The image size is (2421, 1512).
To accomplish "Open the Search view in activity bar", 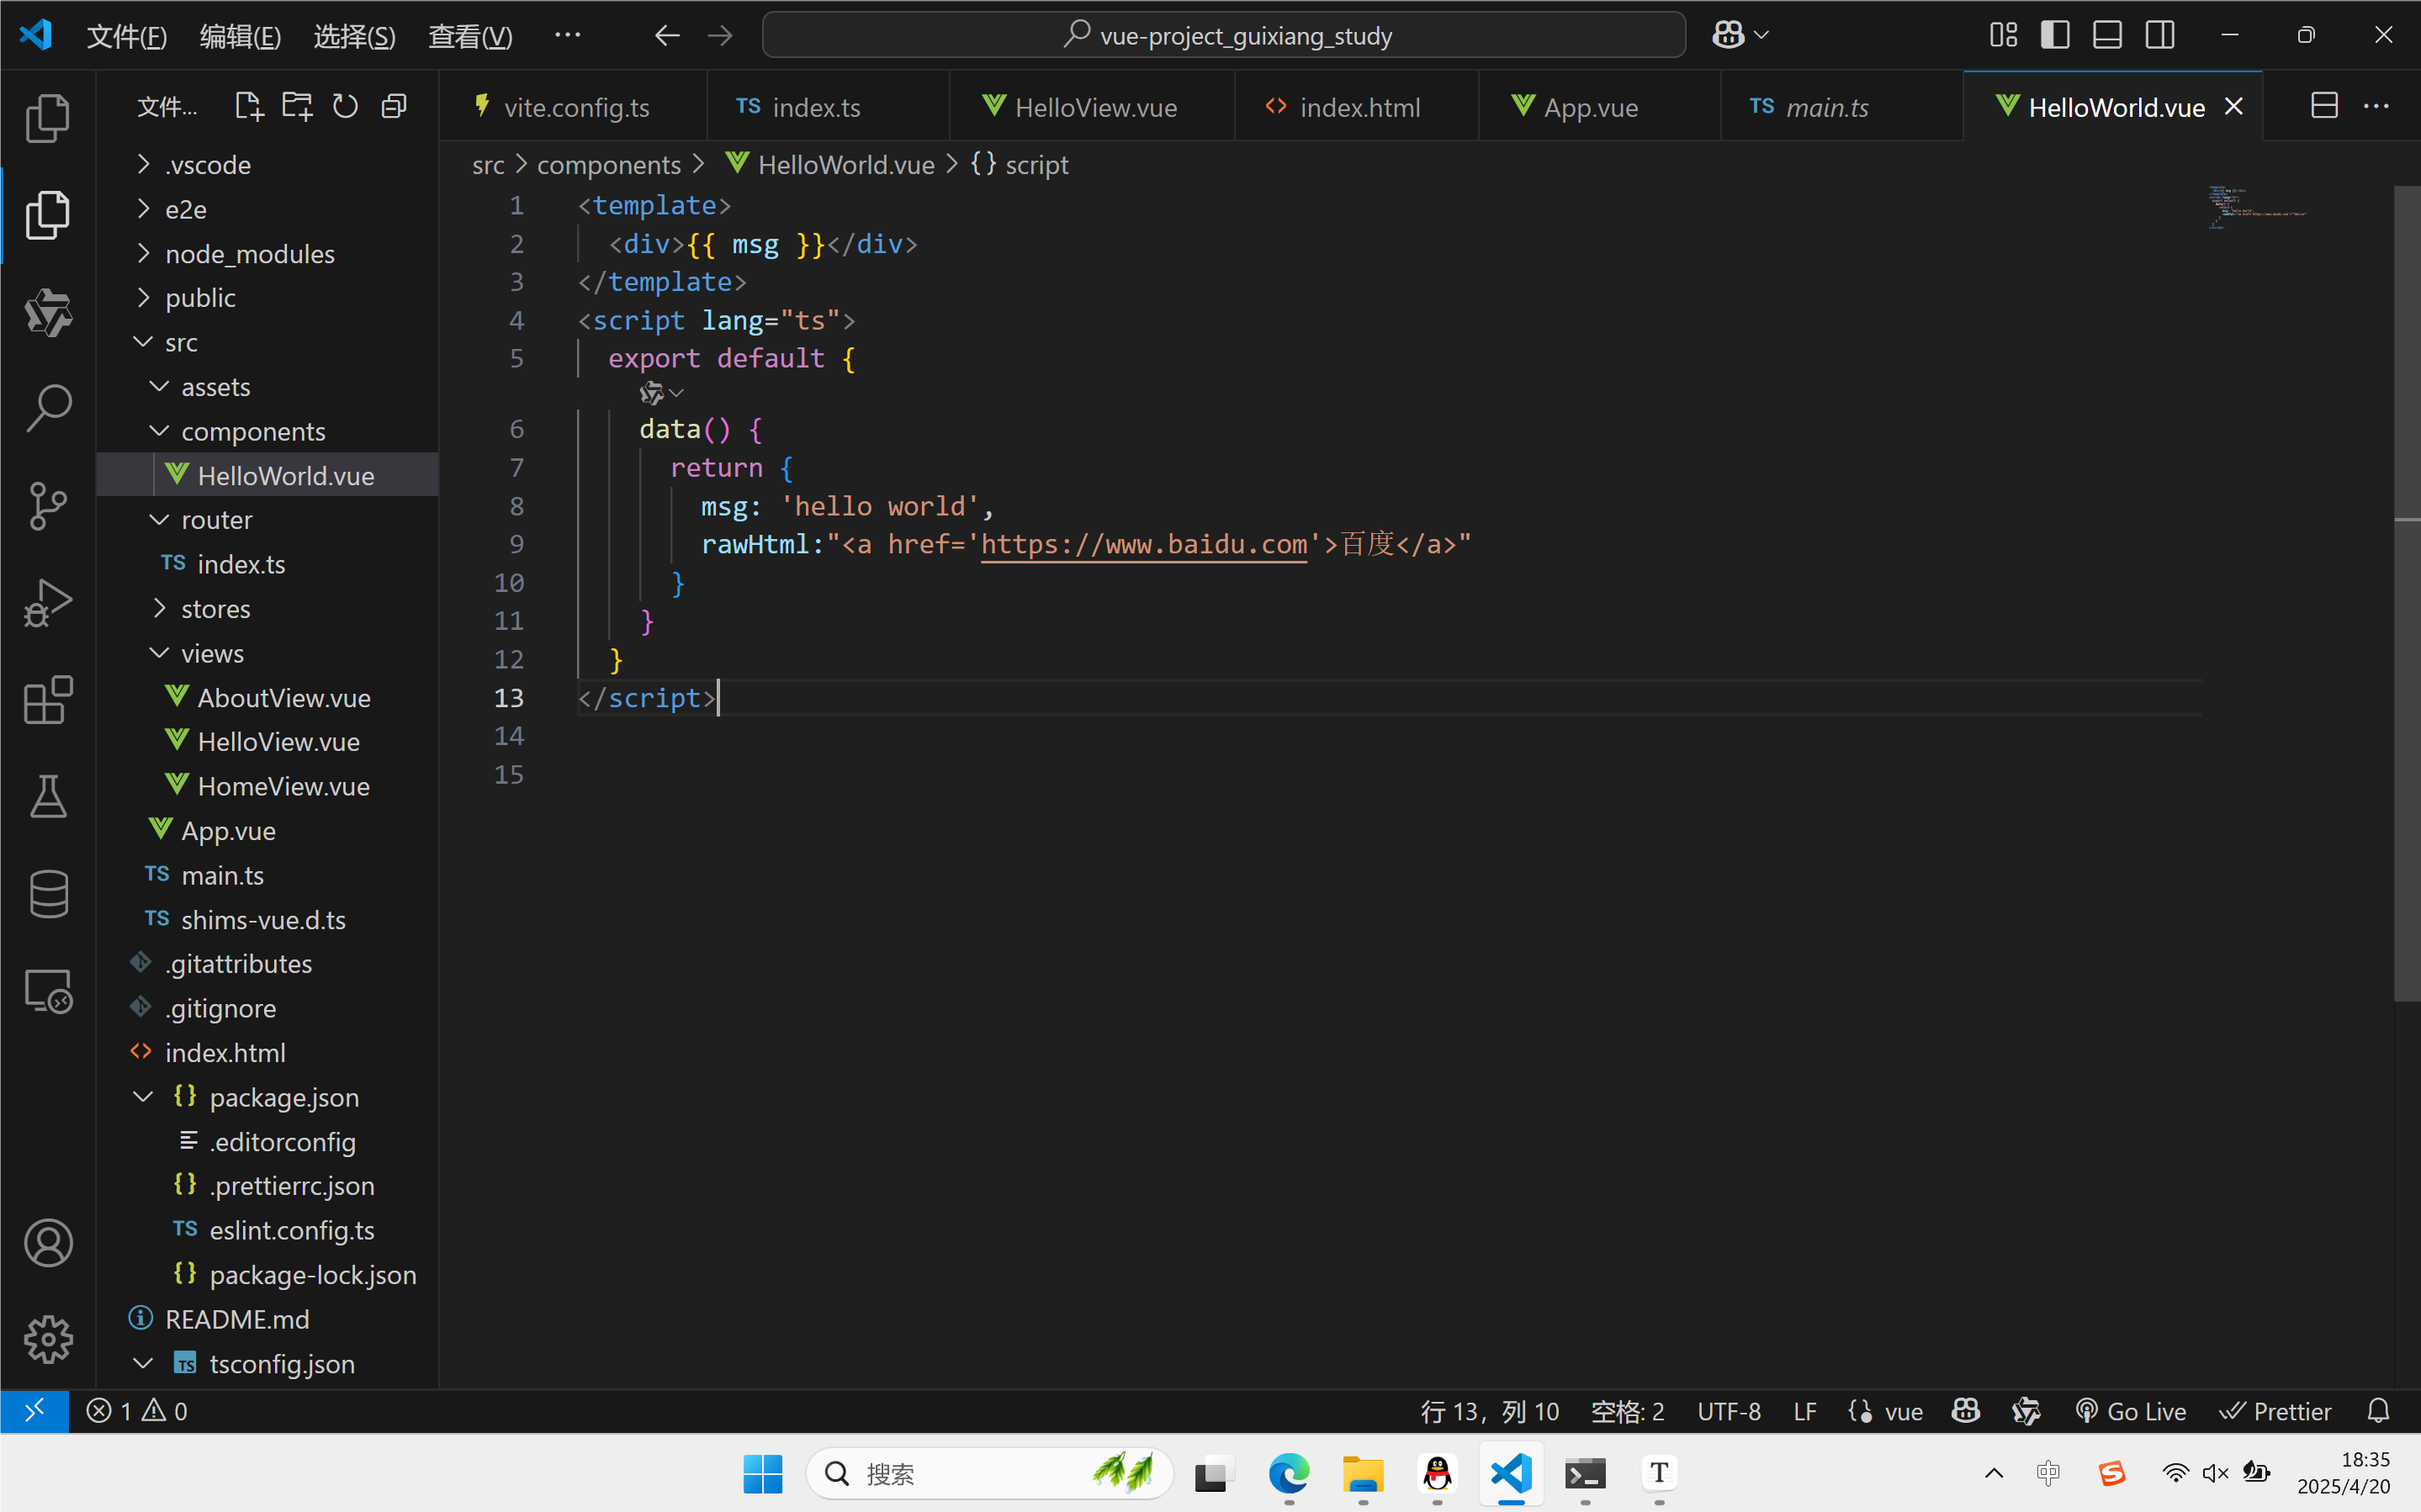I will (48, 408).
